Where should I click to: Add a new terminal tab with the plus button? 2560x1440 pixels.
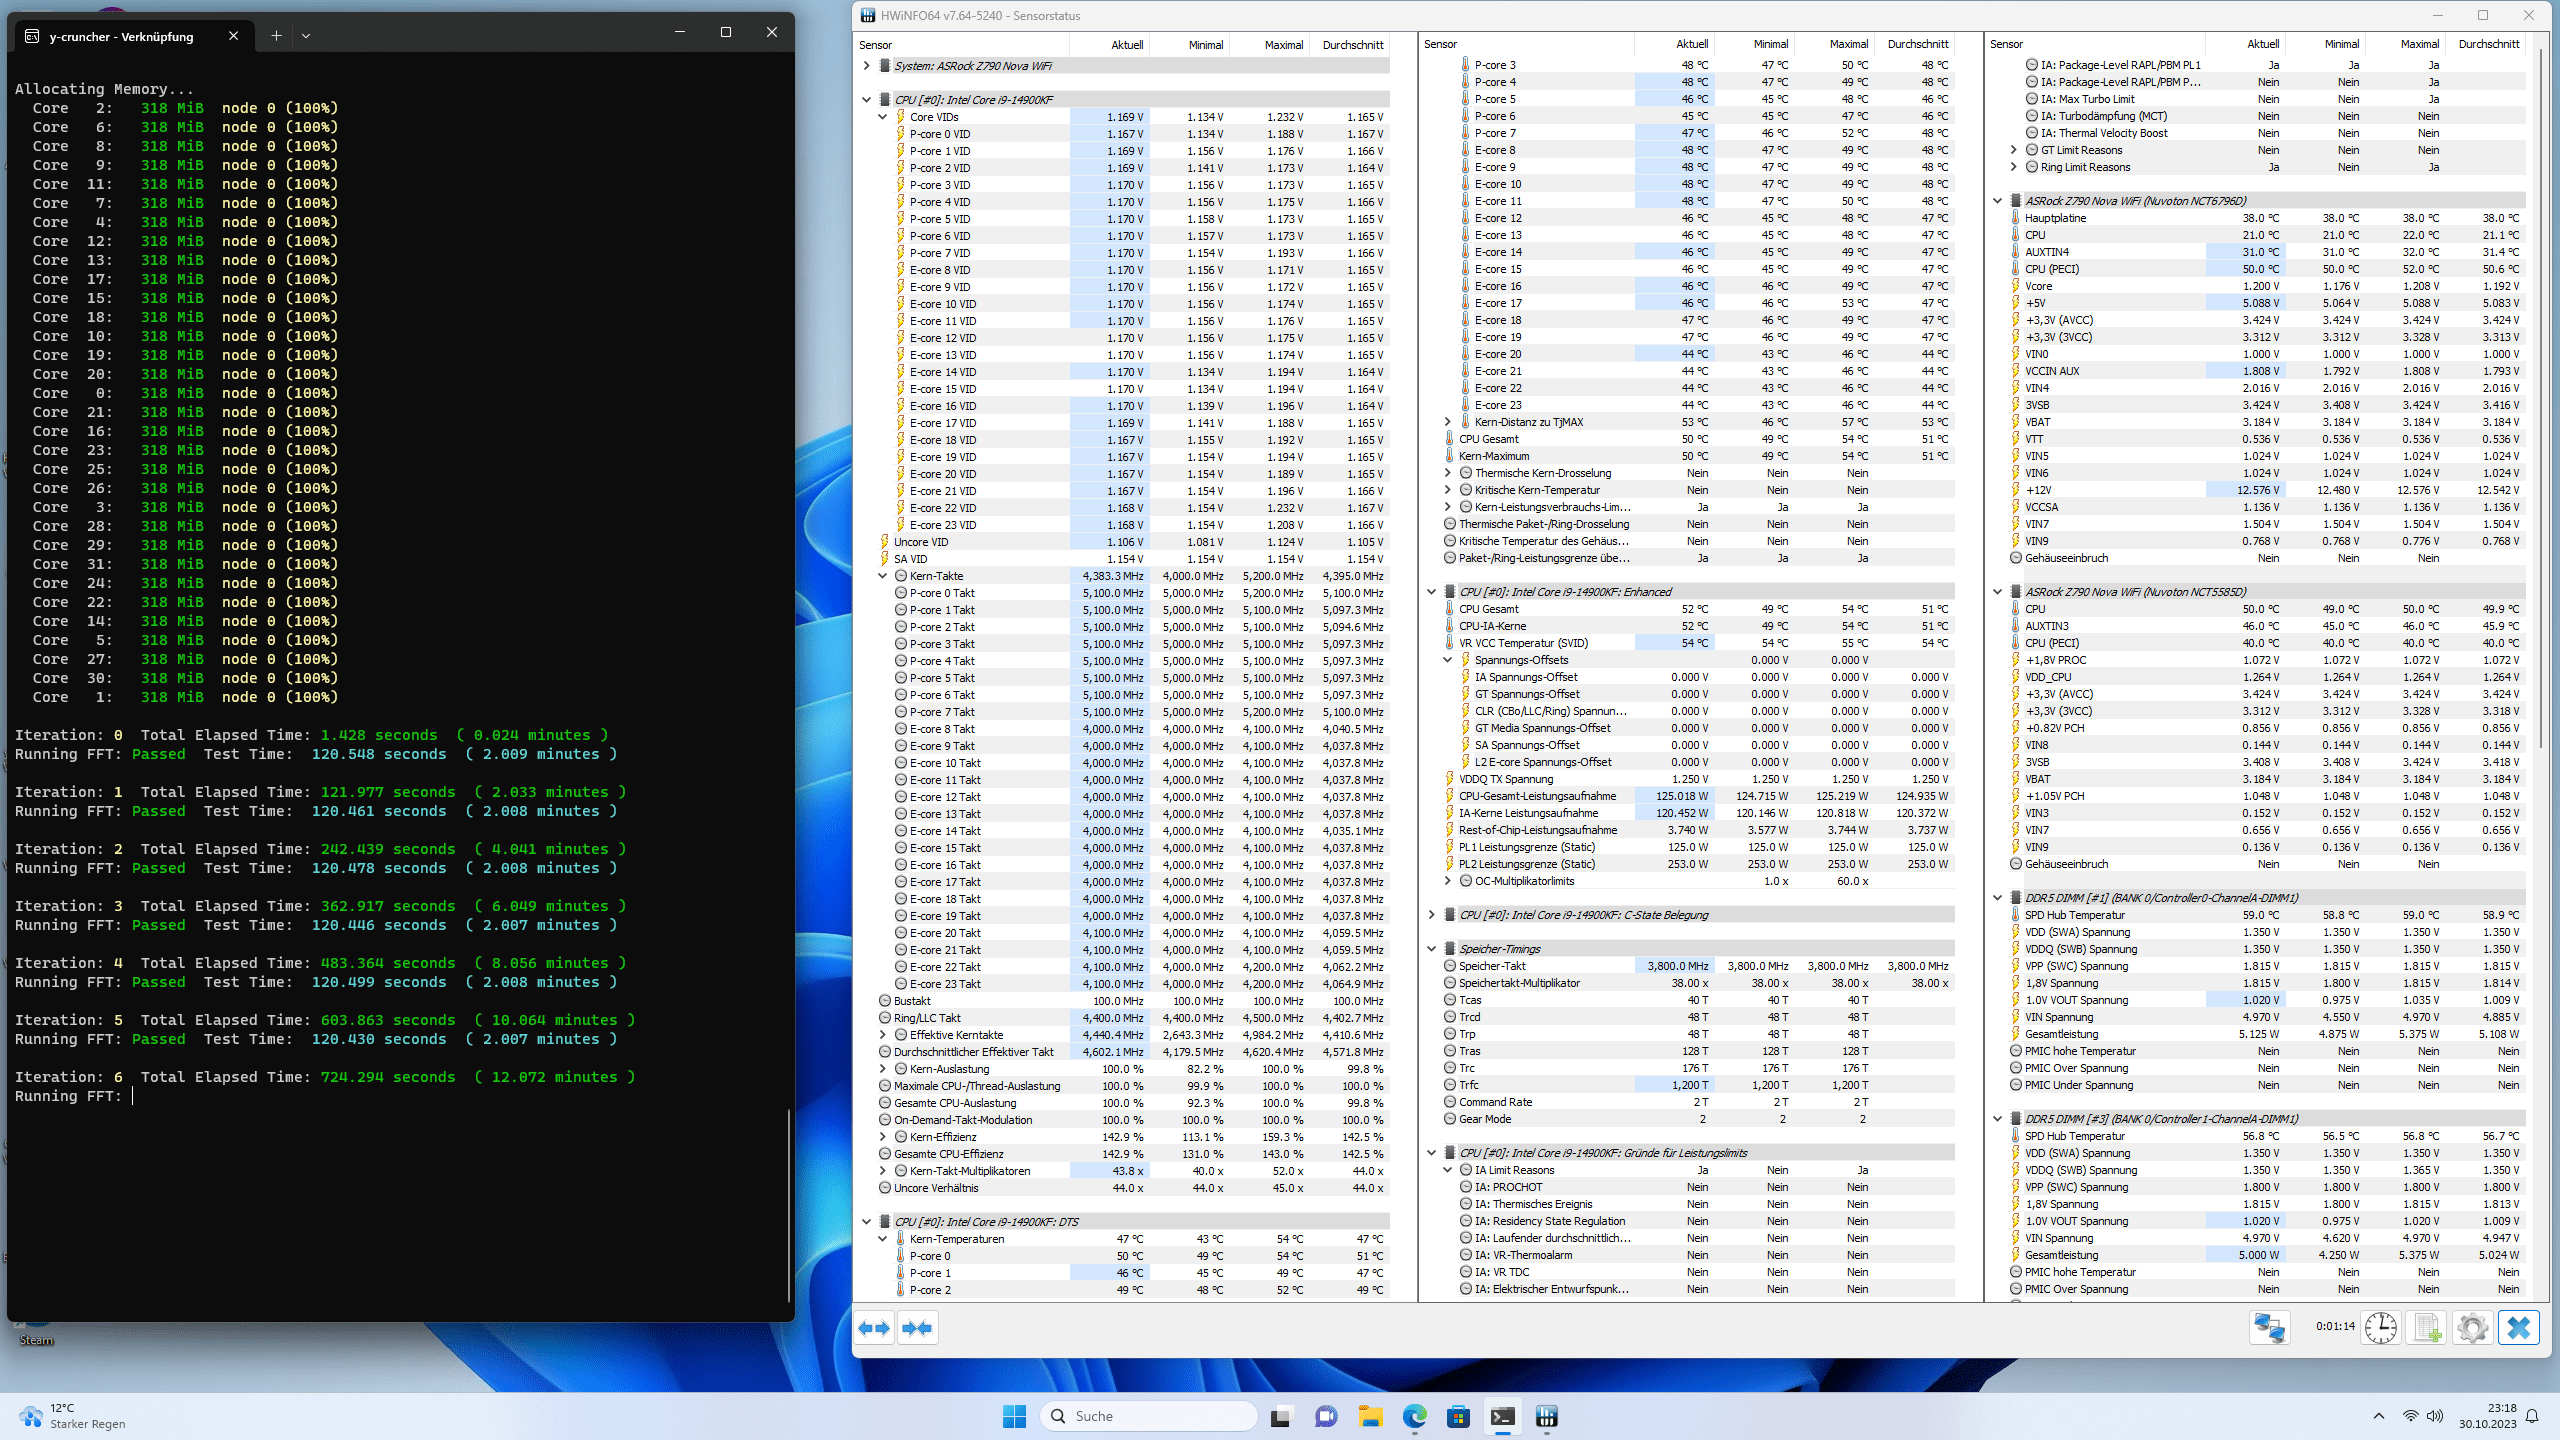coord(276,35)
